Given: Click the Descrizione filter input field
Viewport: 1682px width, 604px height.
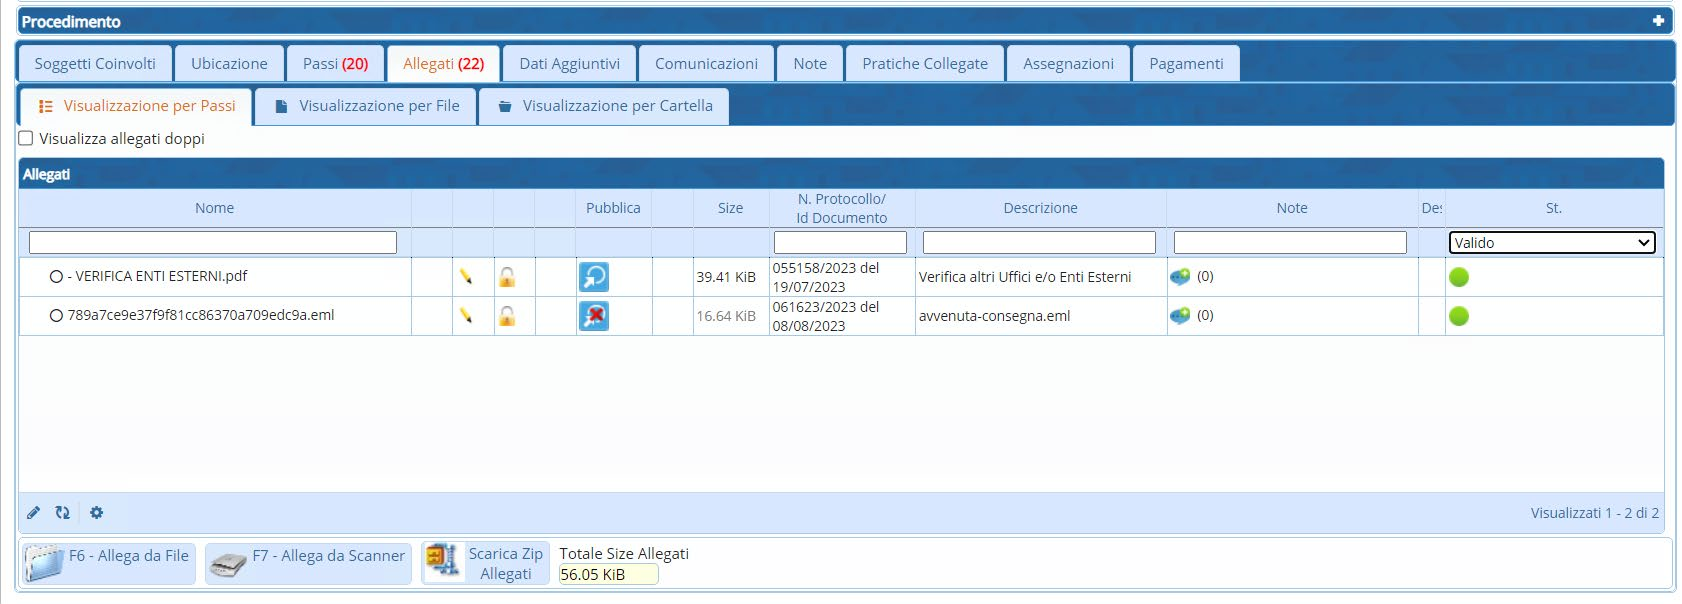Looking at the screenshot, I should coord(1039,243).
